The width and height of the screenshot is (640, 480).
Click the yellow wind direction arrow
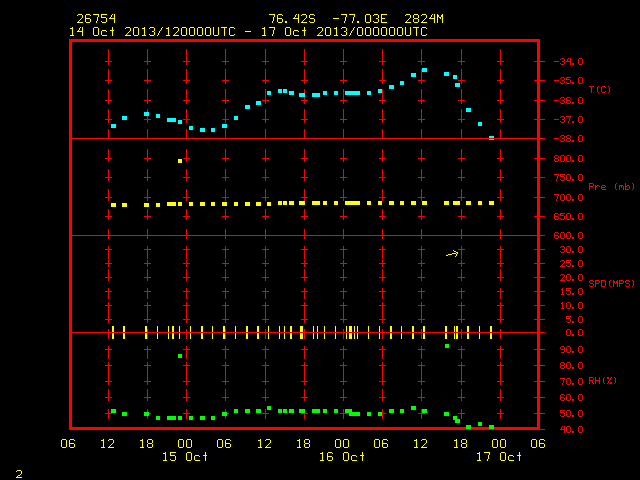click(452, 254)
